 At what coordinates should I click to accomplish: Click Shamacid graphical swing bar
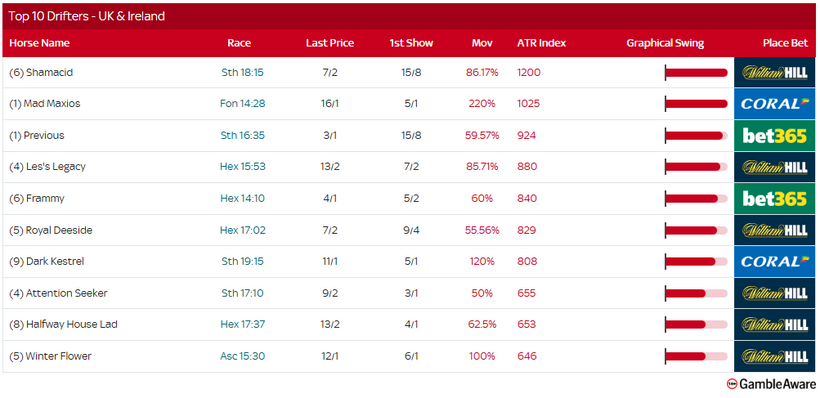(696, 73)
